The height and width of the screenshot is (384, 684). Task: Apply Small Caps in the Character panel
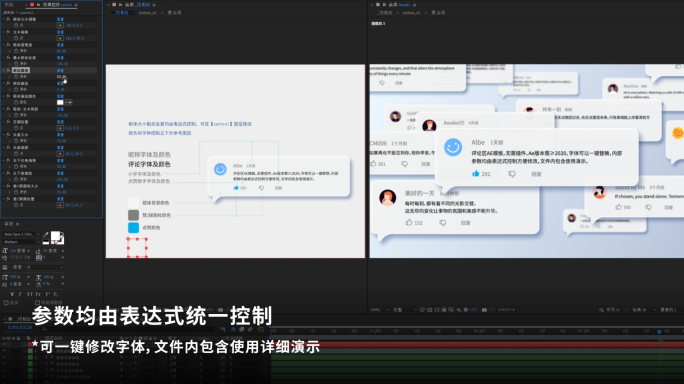38,294
